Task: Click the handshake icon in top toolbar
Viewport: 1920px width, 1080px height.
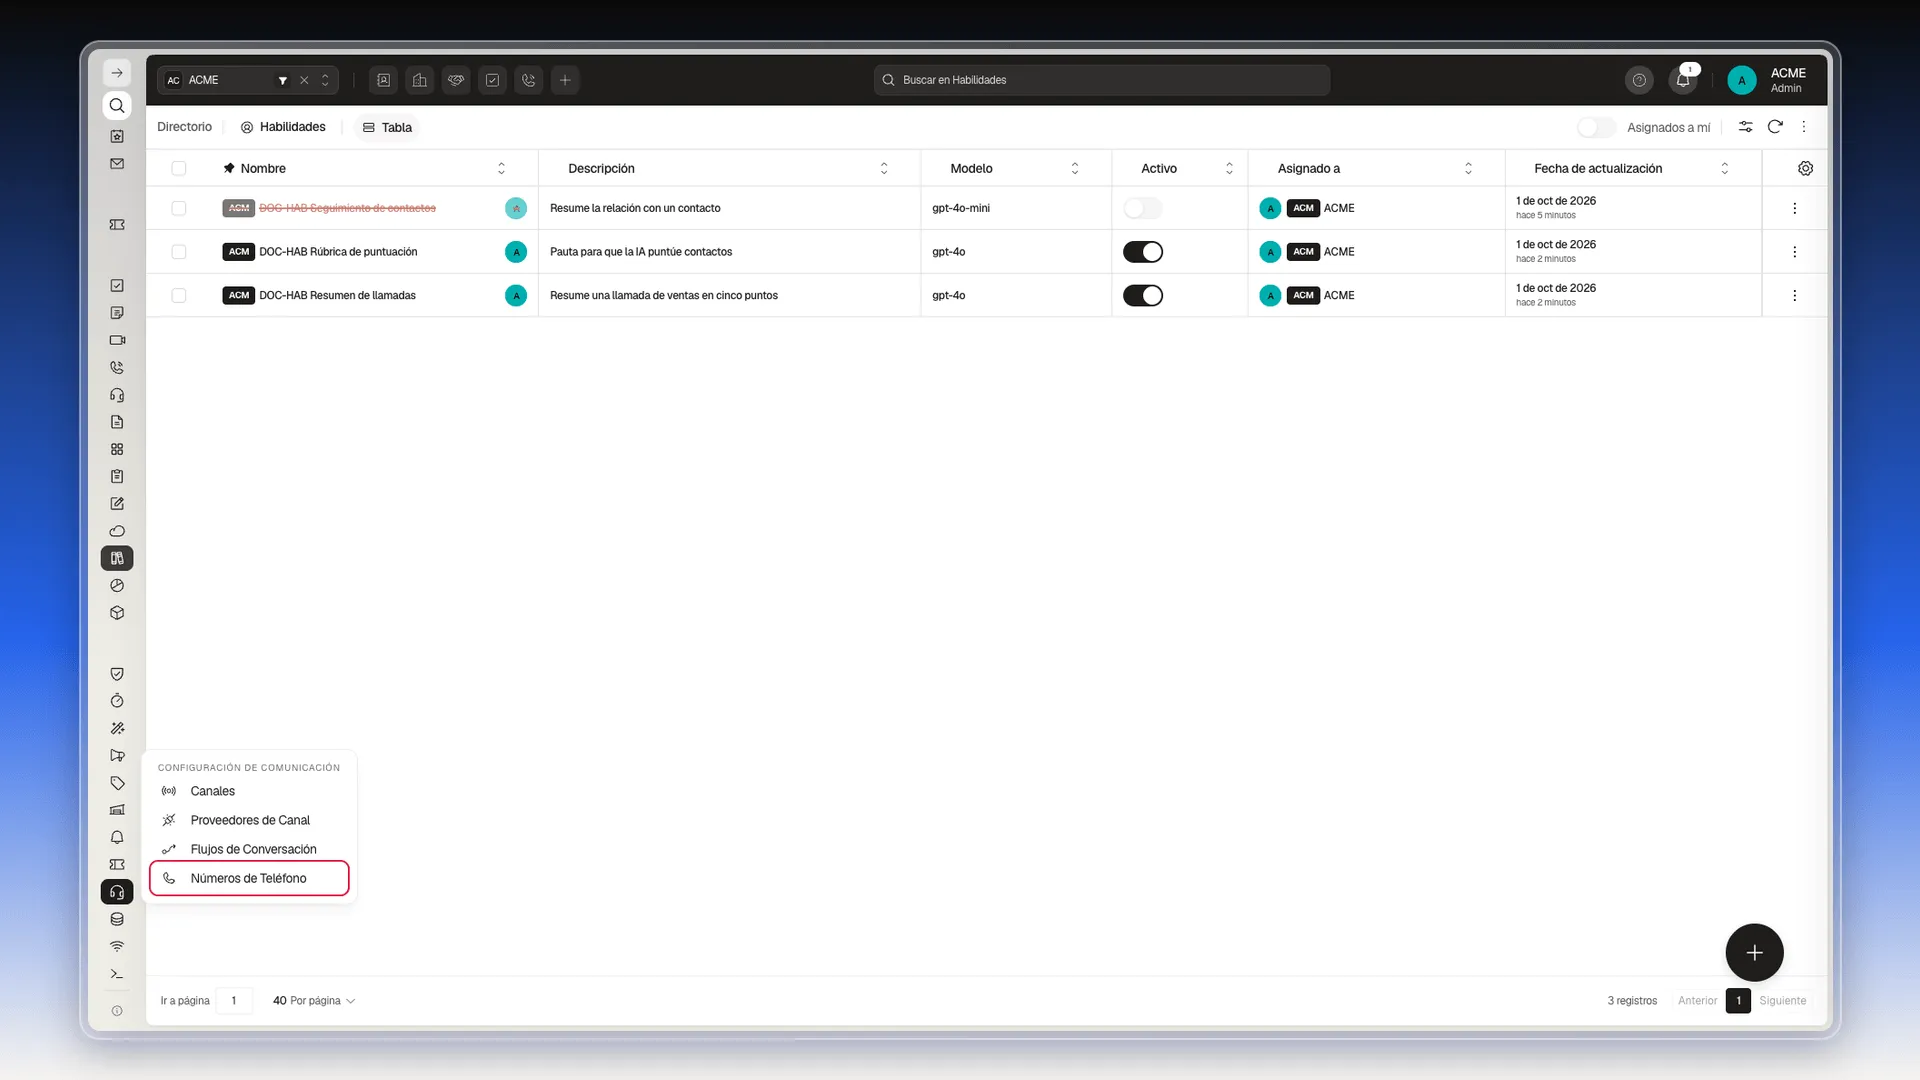Action: 456,80
